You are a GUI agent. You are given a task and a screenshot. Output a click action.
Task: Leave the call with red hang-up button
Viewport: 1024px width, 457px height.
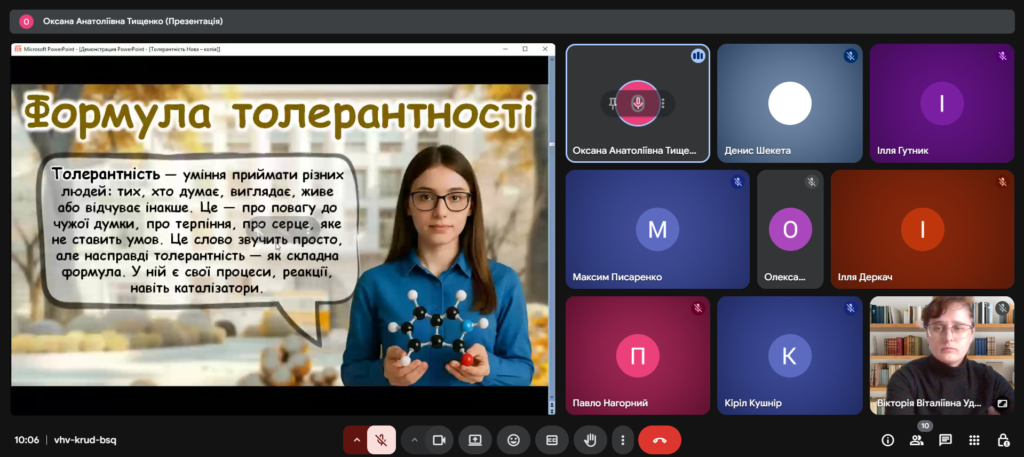[659, 440]
